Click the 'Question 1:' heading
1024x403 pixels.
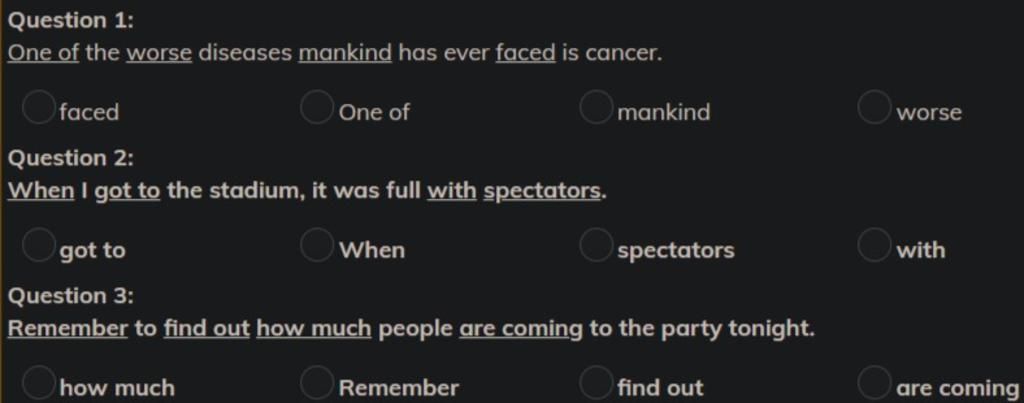tap(71, 21)
